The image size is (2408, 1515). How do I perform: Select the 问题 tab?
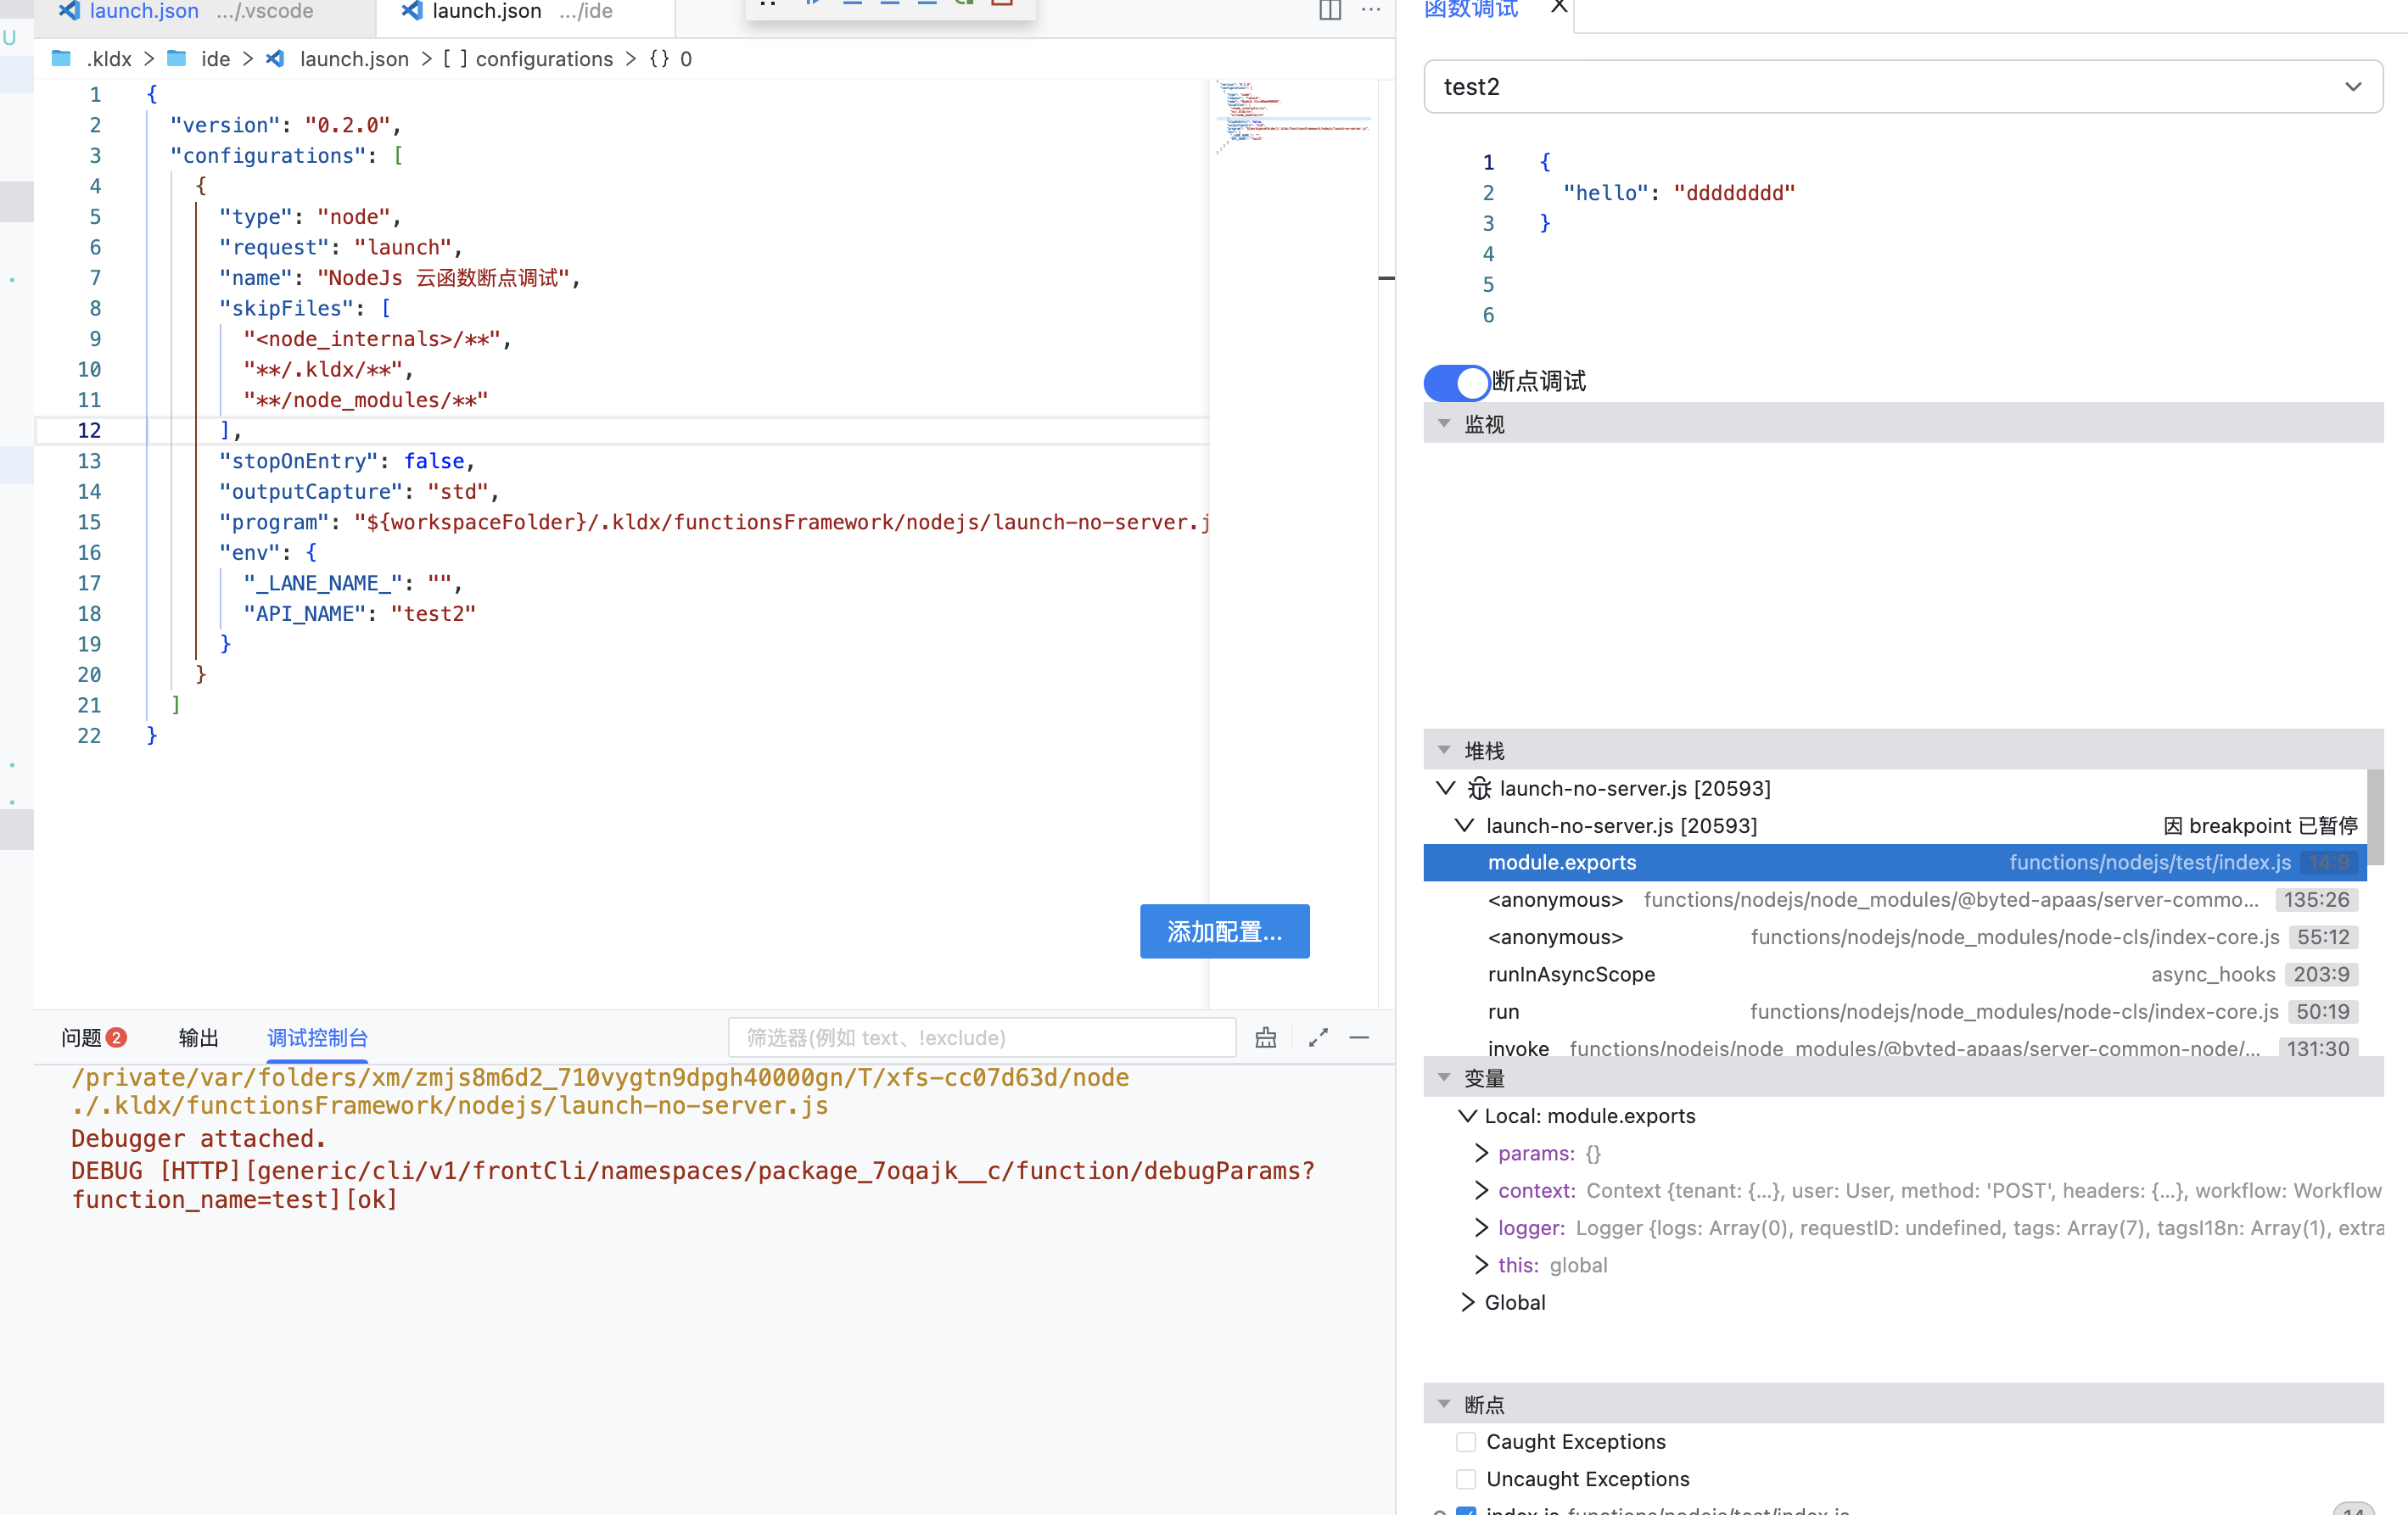tap(81, 1038)
